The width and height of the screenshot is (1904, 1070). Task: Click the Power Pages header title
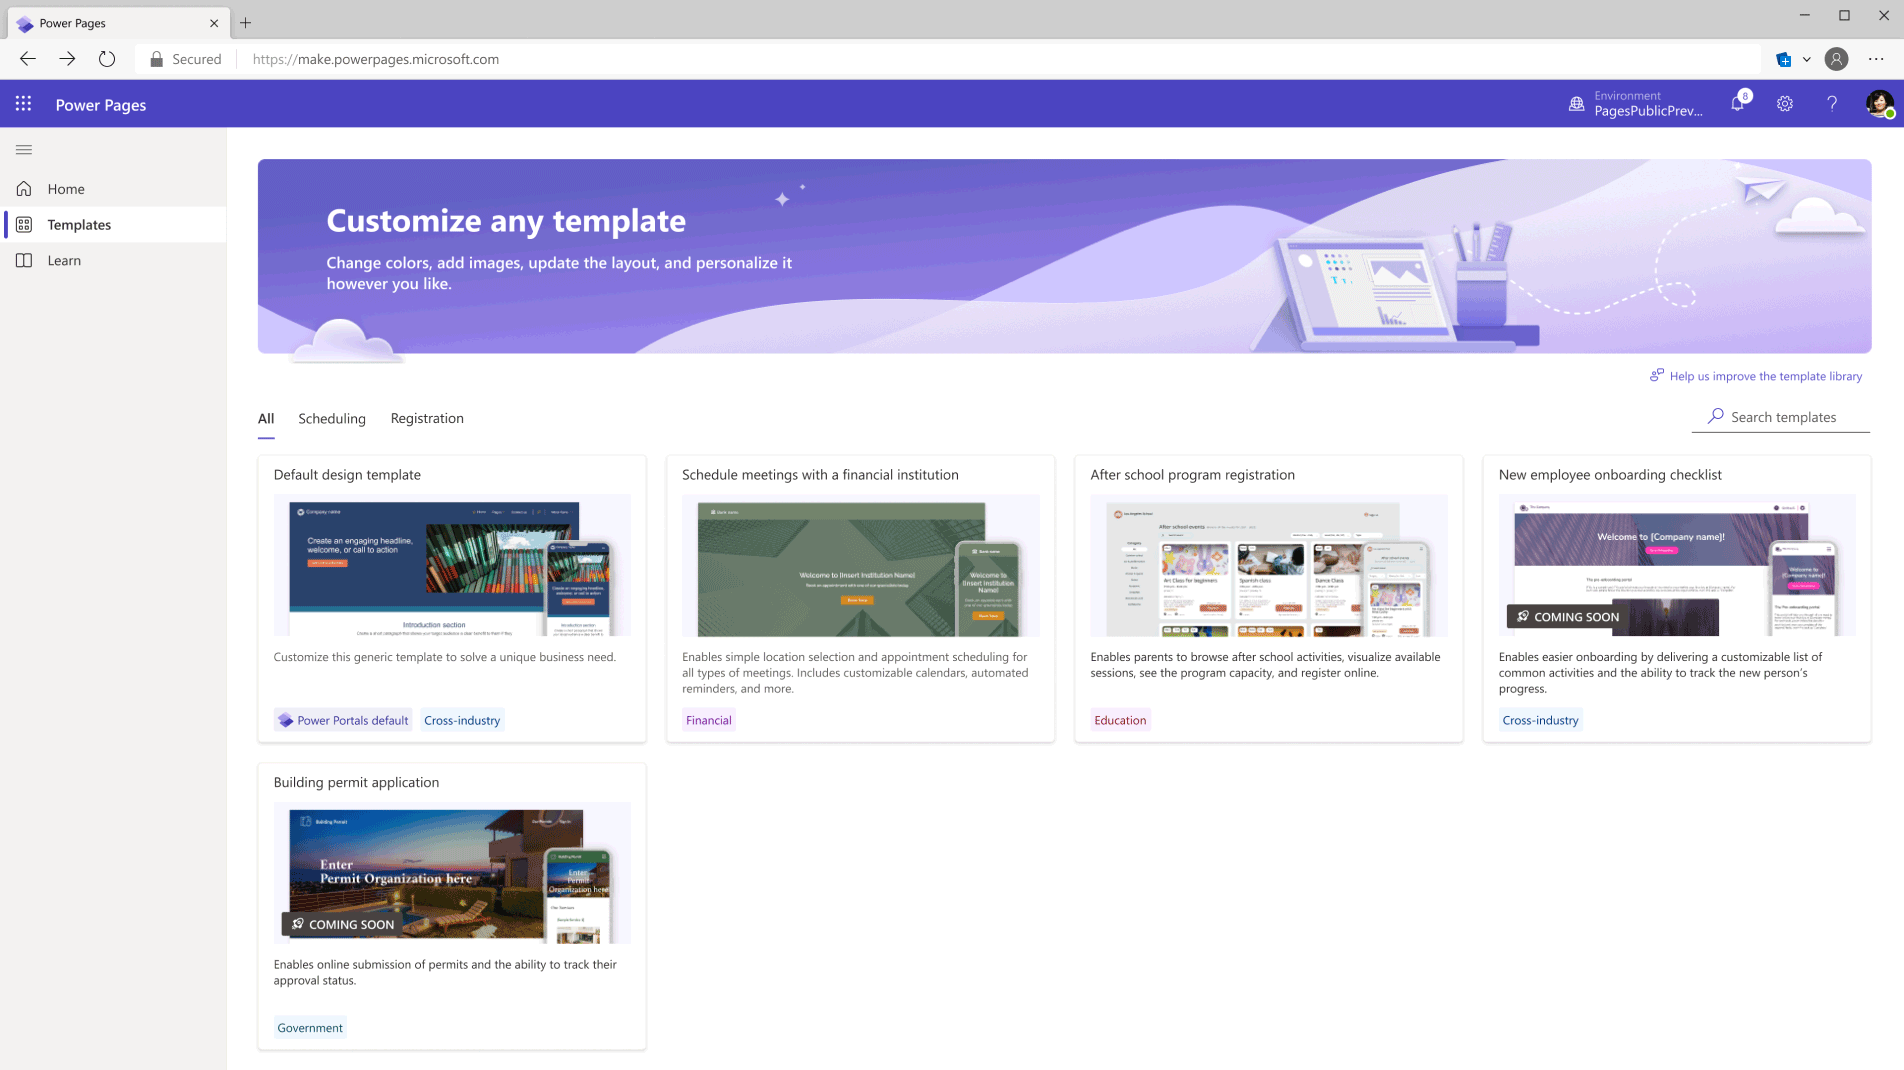(x=101, y=105)
